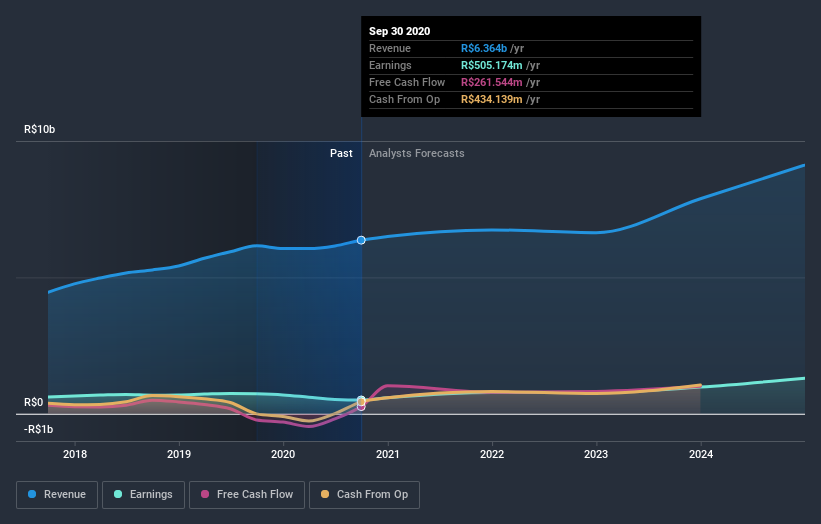The image size is (821, 524).
Task: Click the R$0 y-axis label
Action: 34,402
